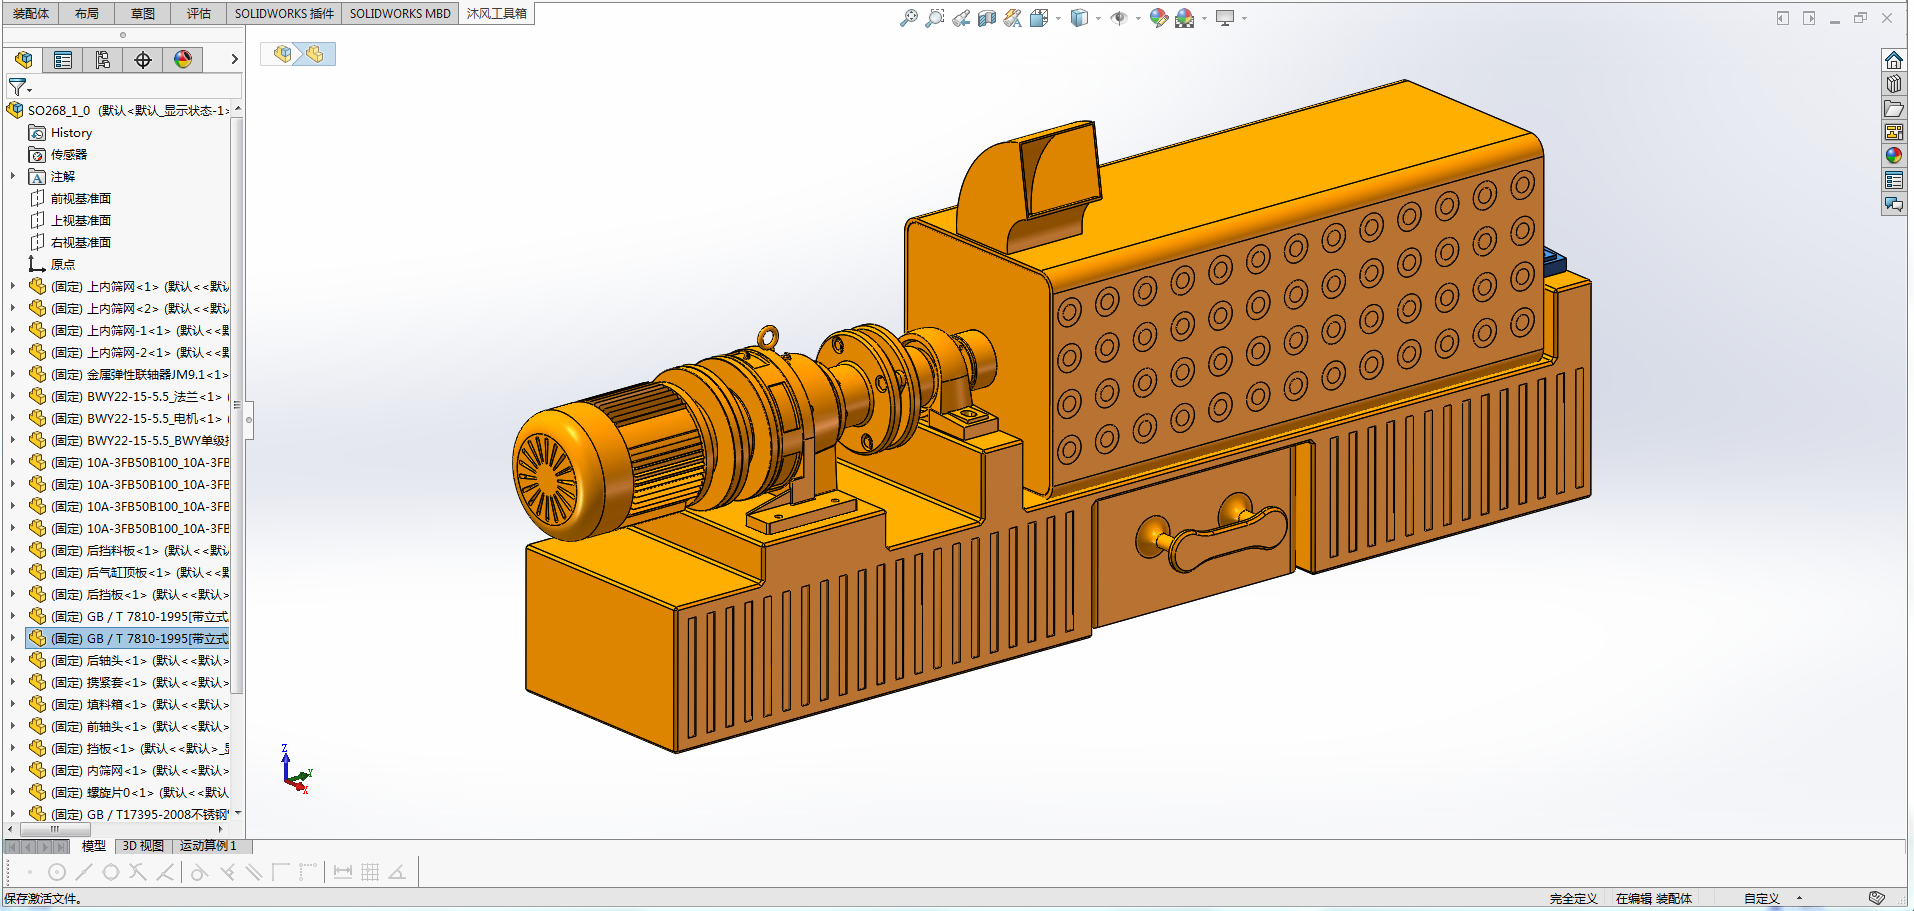Click the Display Style icon

[x=1079, y=18]
